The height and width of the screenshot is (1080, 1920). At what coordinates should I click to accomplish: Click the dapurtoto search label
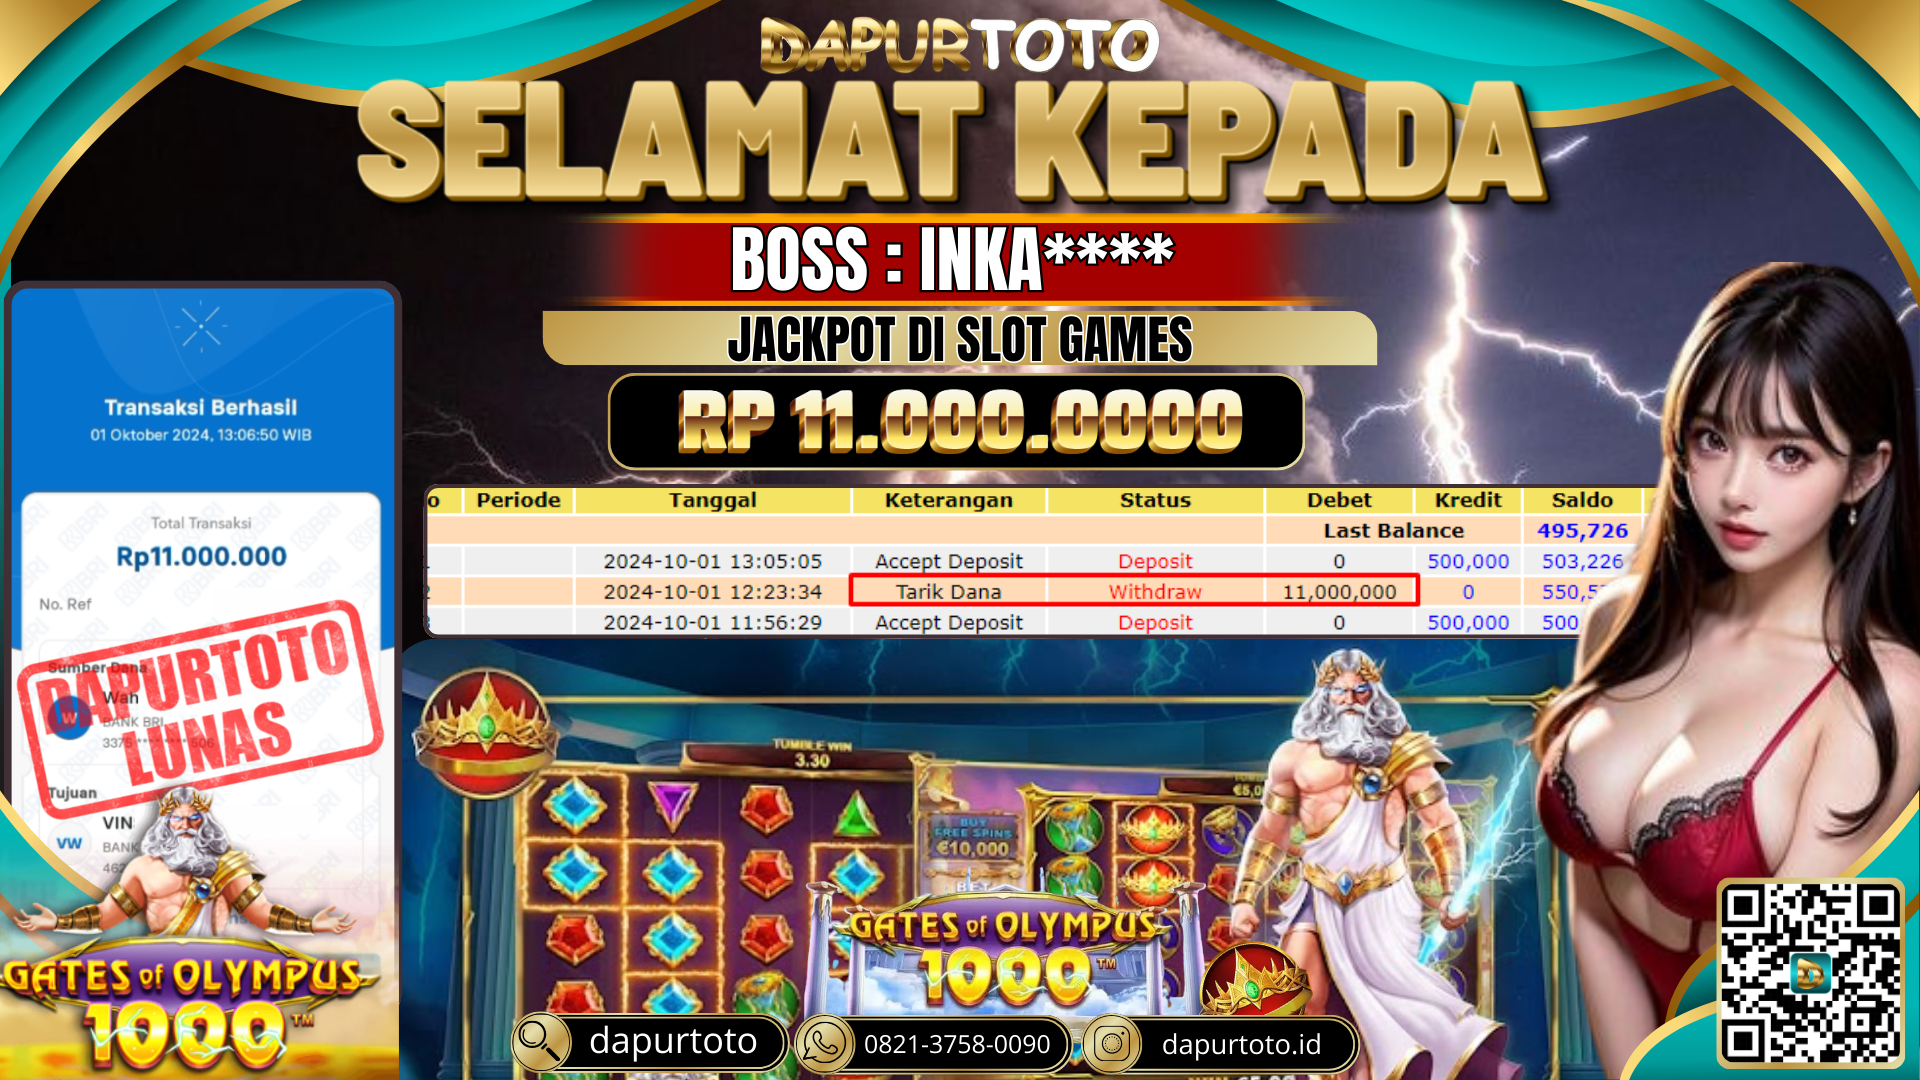673,1041
